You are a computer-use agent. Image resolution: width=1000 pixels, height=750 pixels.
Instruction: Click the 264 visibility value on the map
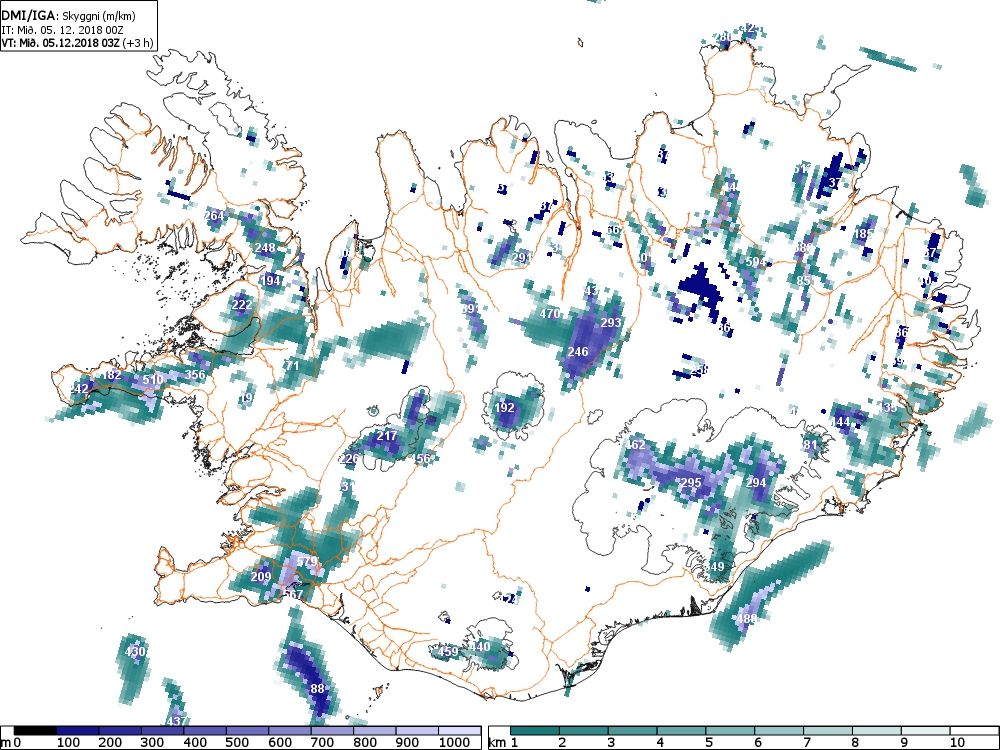tap(214, 216)
